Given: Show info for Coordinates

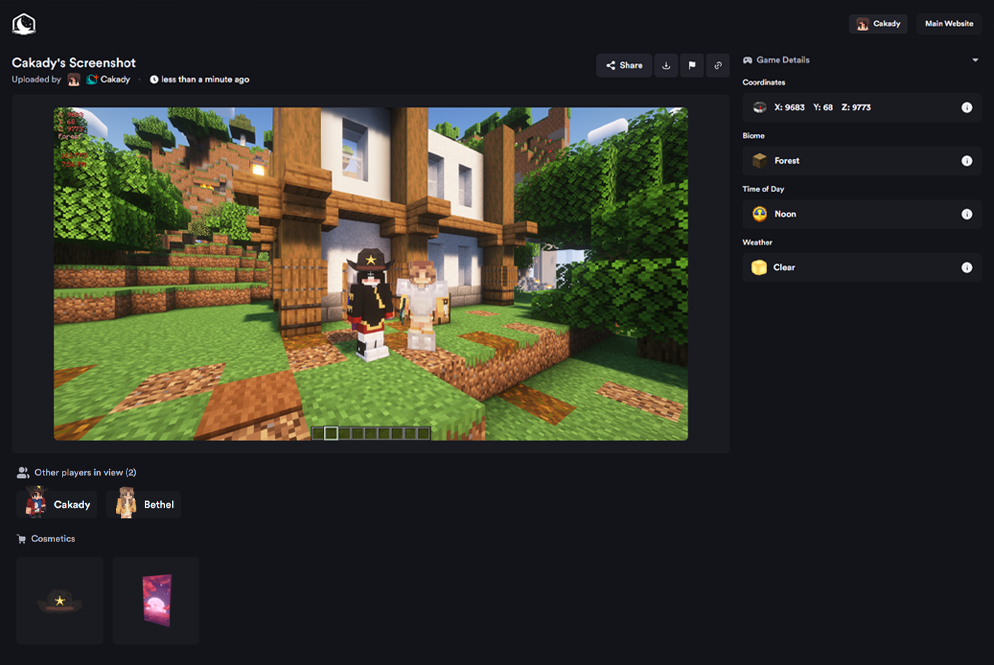Looking at the screenshot, I should click(967, 107).
